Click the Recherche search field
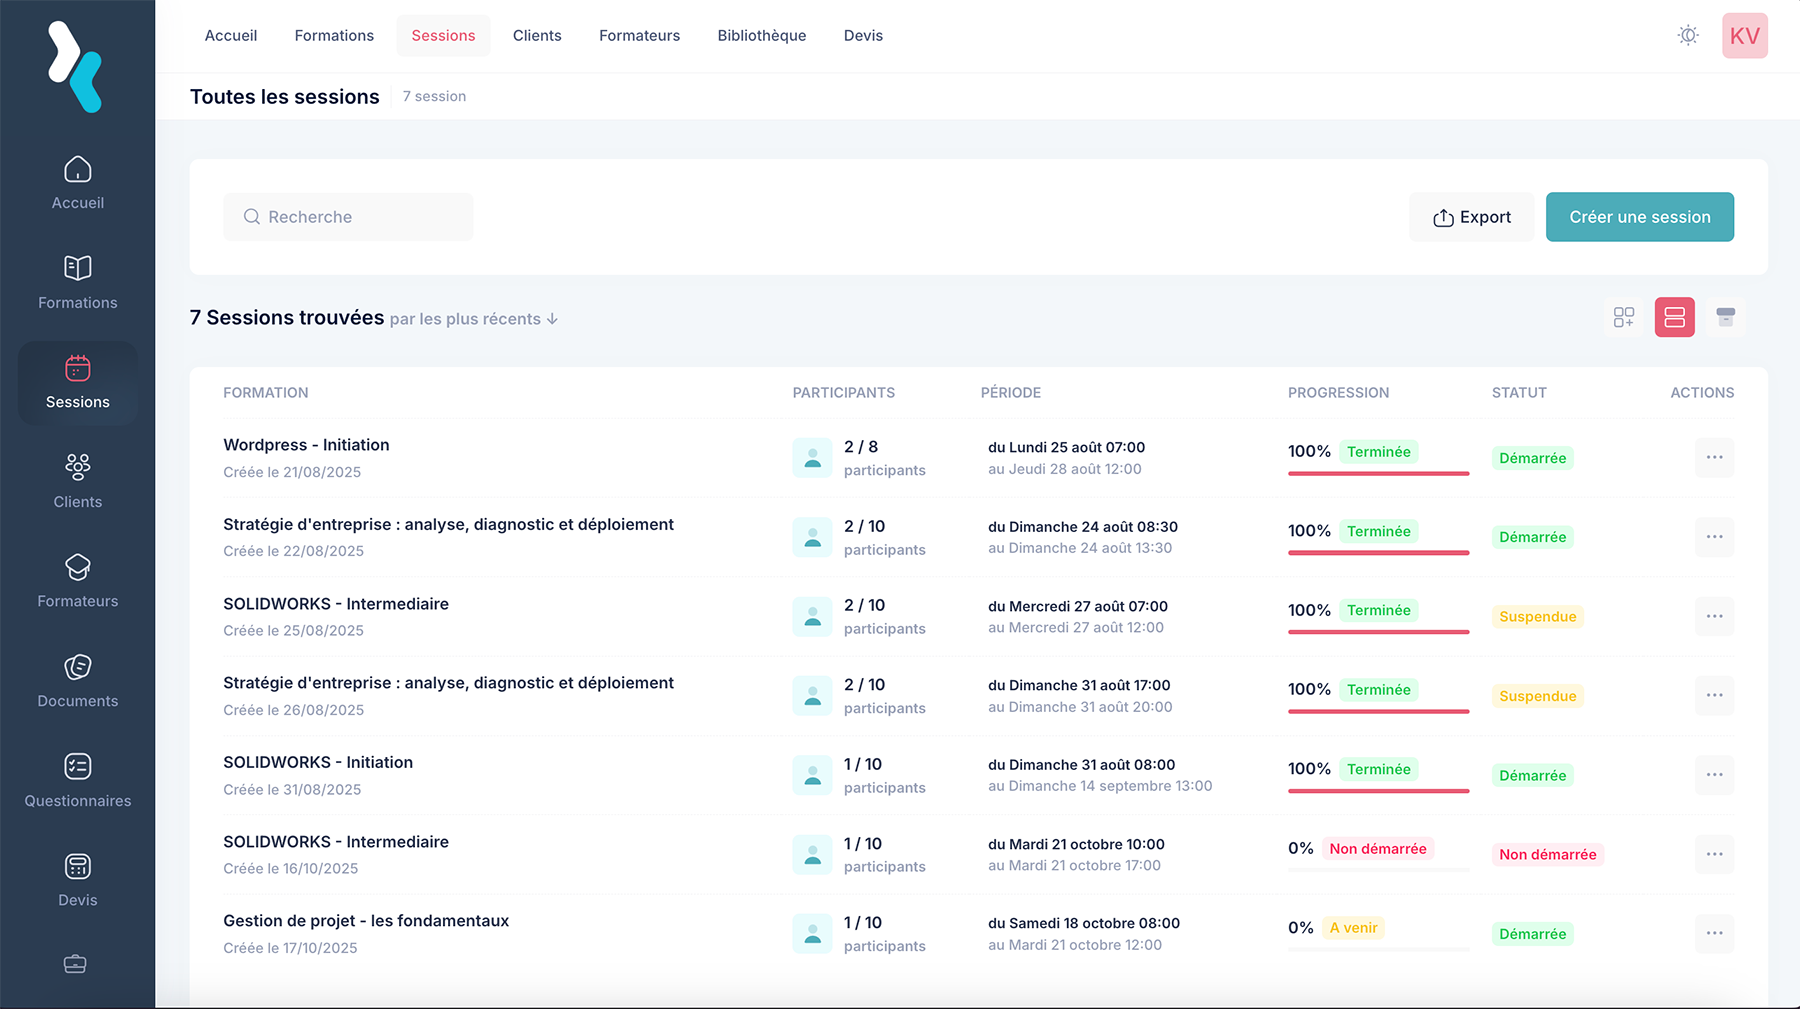The height and width of the screenshot is (1009, 1800). (x=348, y=217)
